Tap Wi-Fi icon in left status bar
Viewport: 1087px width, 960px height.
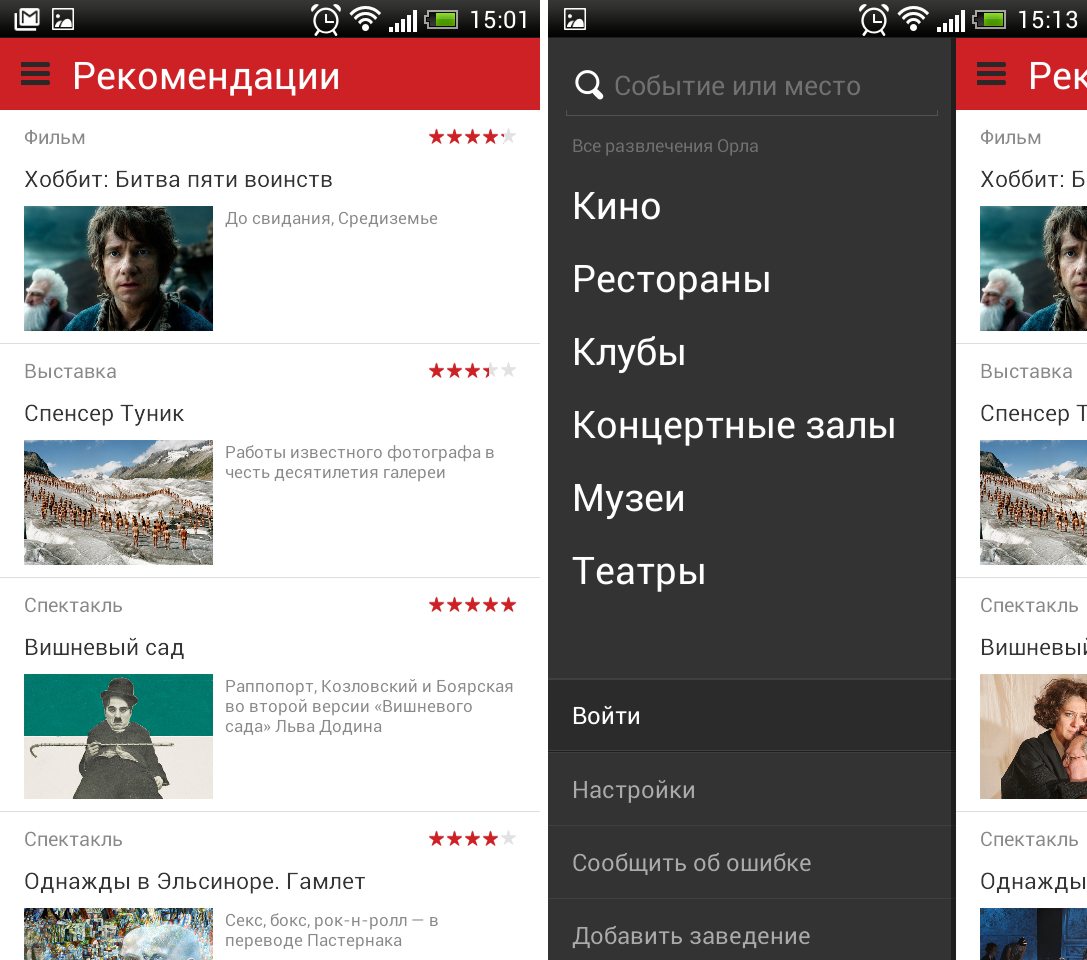point(365,19)
